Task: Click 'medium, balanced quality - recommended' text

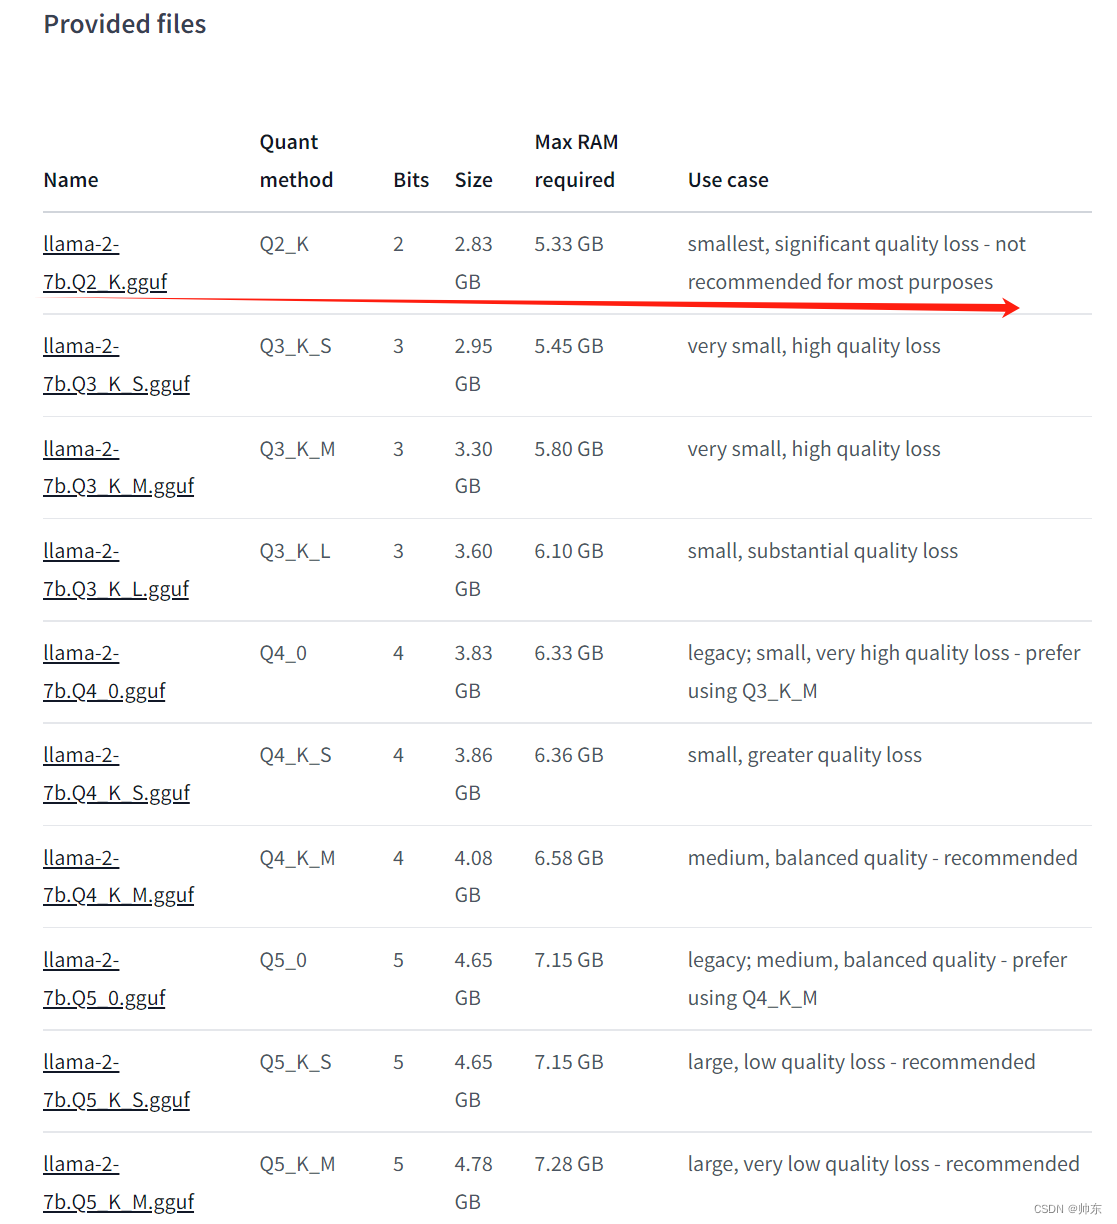Action: tap(883, 858)
